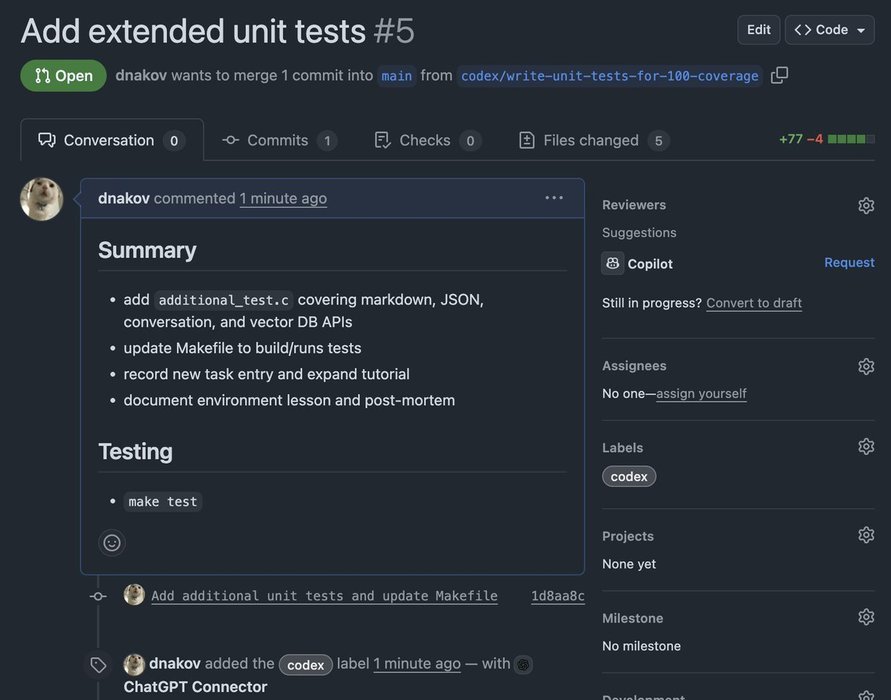Open comment options three-dot menu
Image resolution: width=891 pixels, height=700 pixels.
[x=554, y=198]
